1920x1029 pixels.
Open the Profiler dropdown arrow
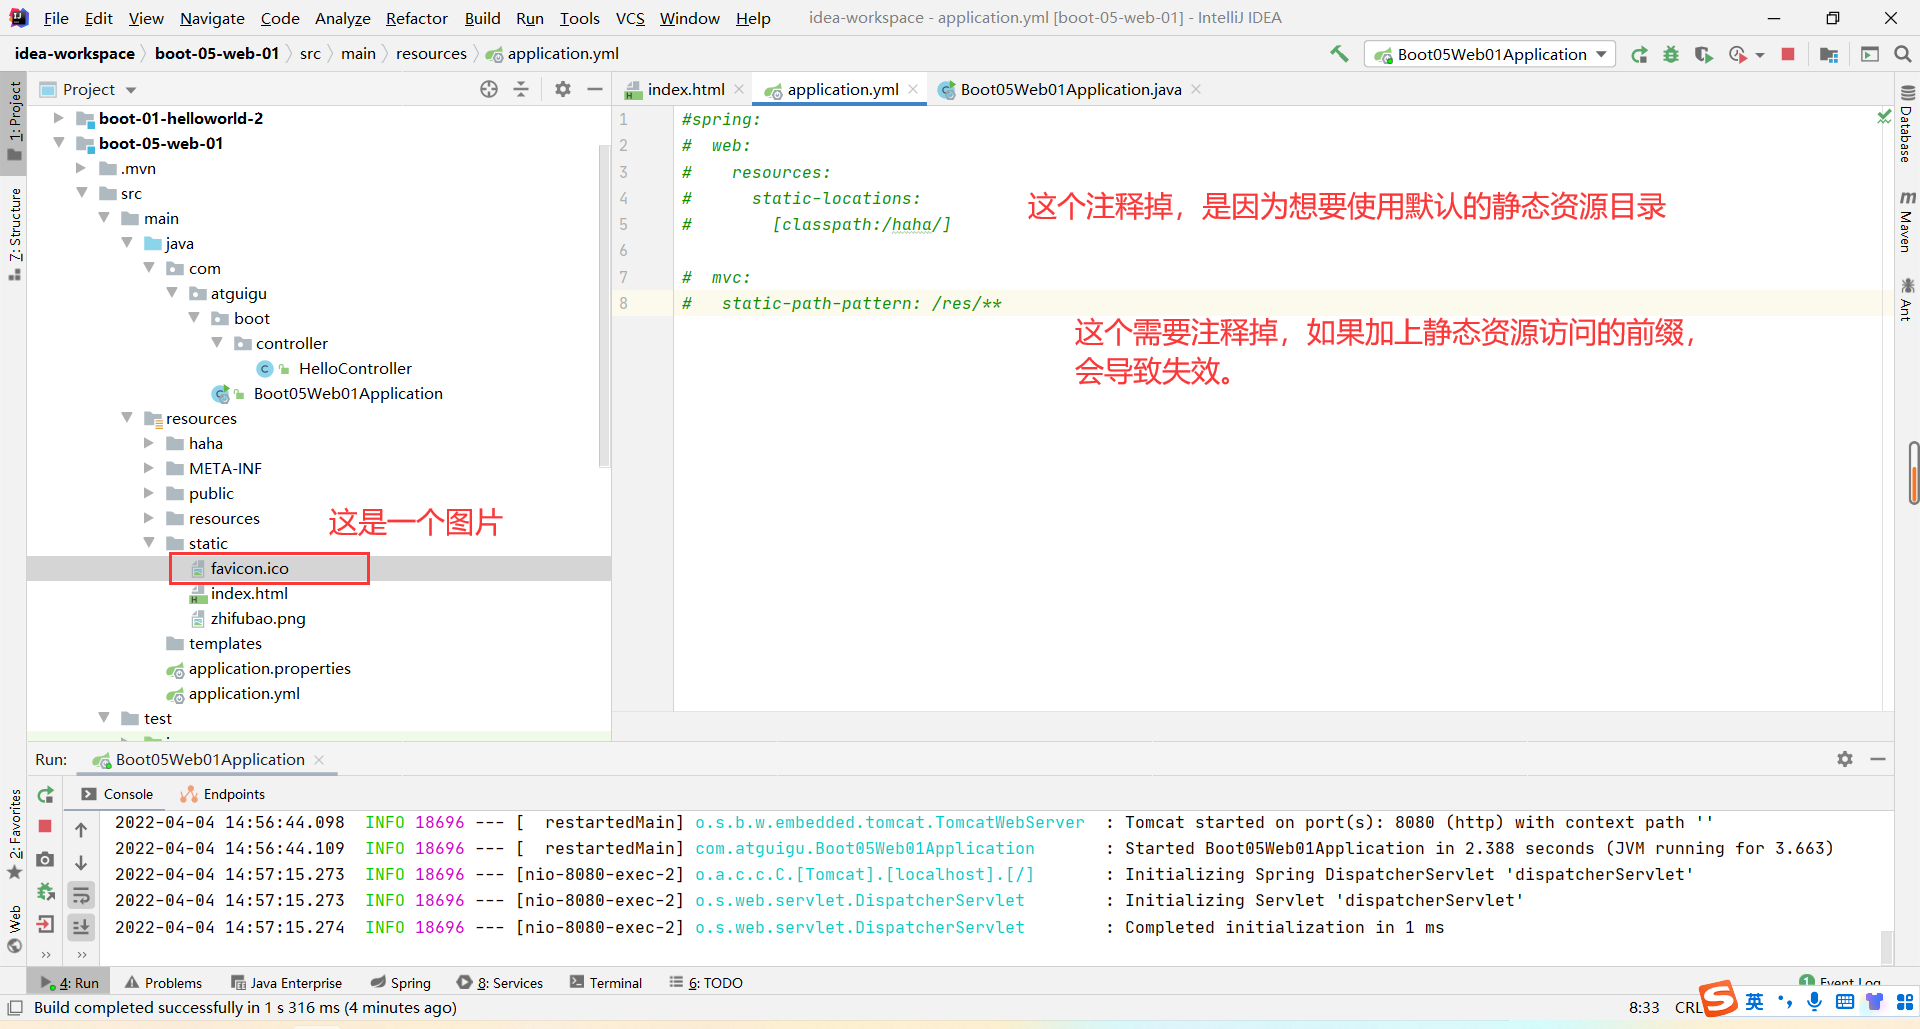click(x=1760, y=56)
